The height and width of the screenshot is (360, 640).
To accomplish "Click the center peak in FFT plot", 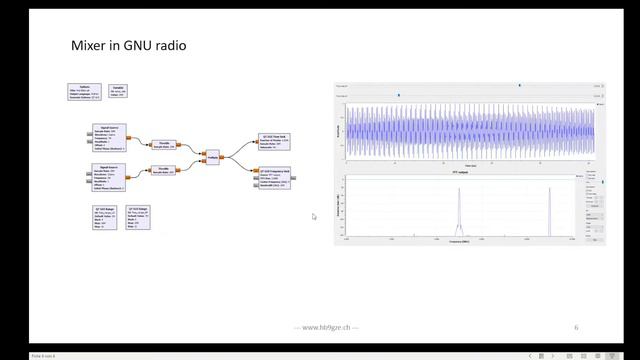I will coord(459,211).
